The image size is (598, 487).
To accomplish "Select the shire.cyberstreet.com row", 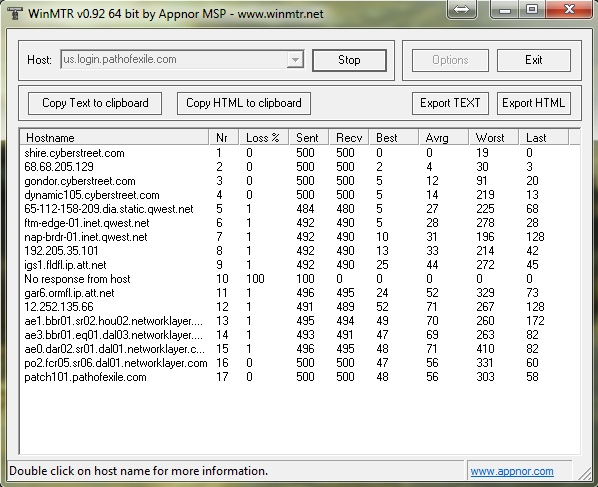I will click(299, 153).
